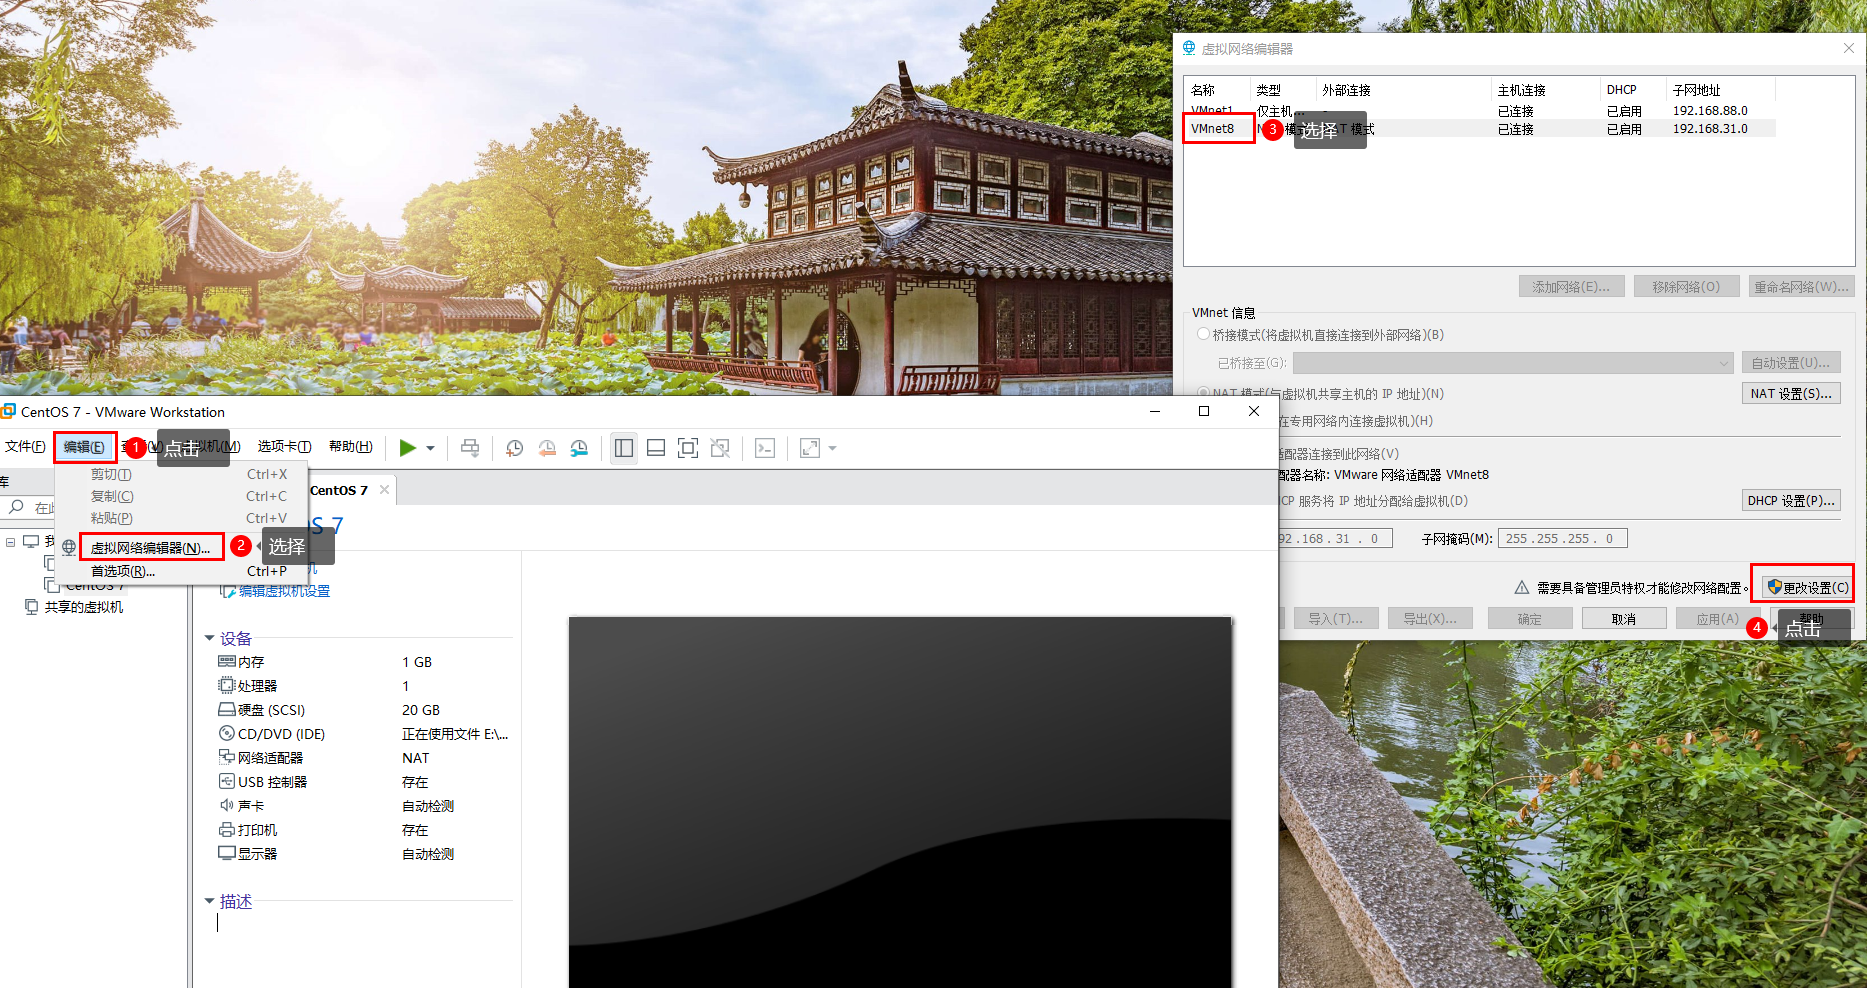Click the 重命名网络(W)... button

[x=1801, y=287]
